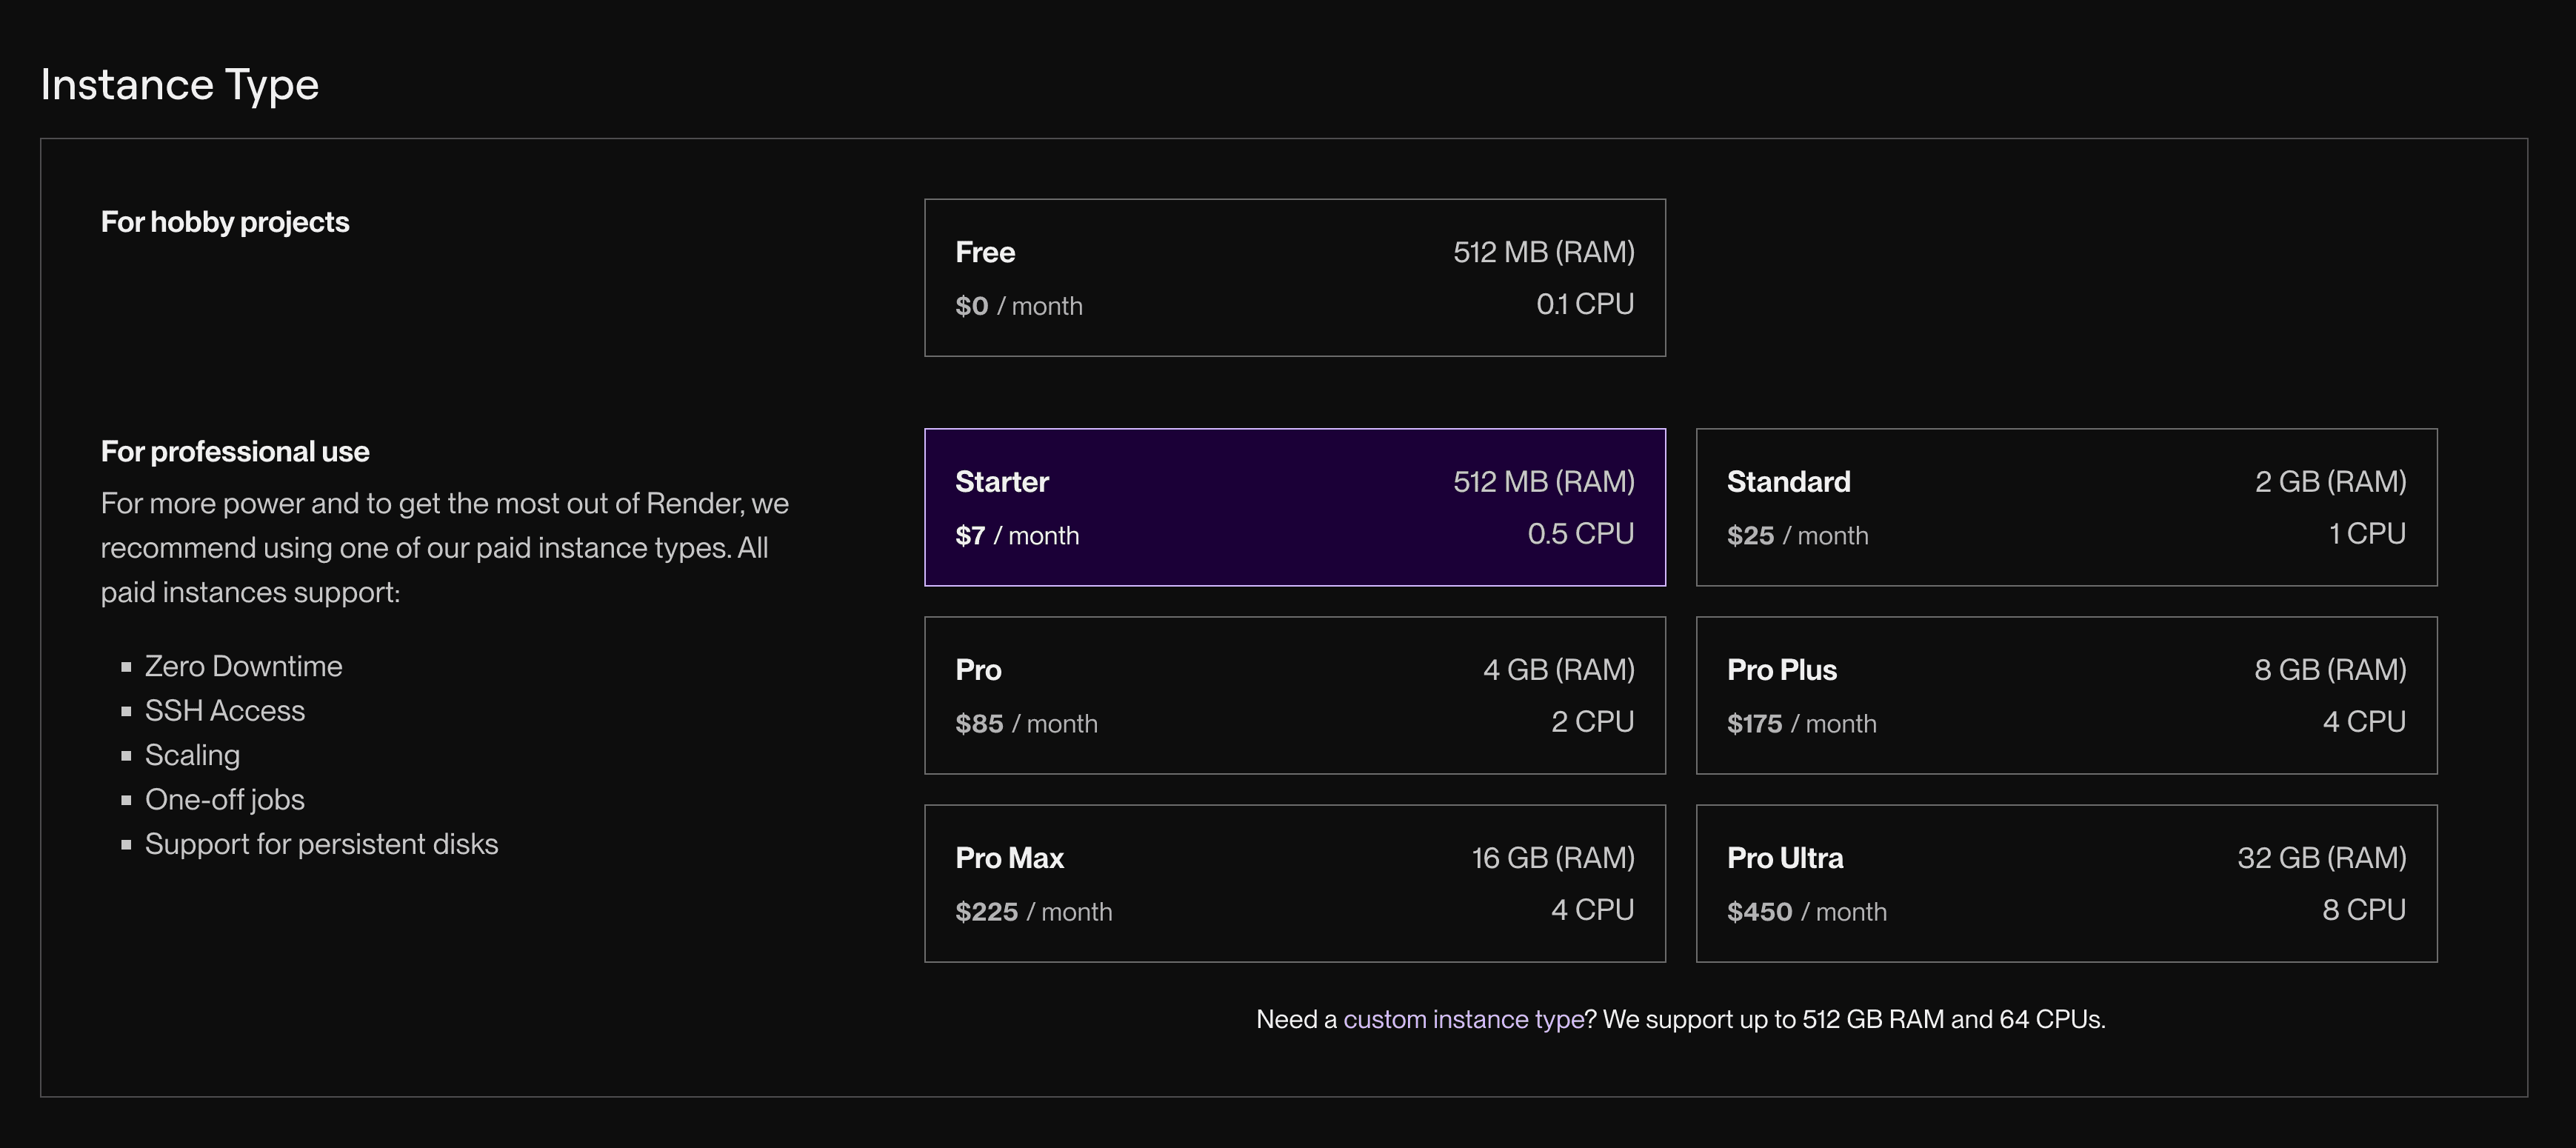Image resolution: width=2576 pixels, height=1148 pixels.
Task: Click the For professional use heading
Action: pyautogui.click(x=235, y=452)
